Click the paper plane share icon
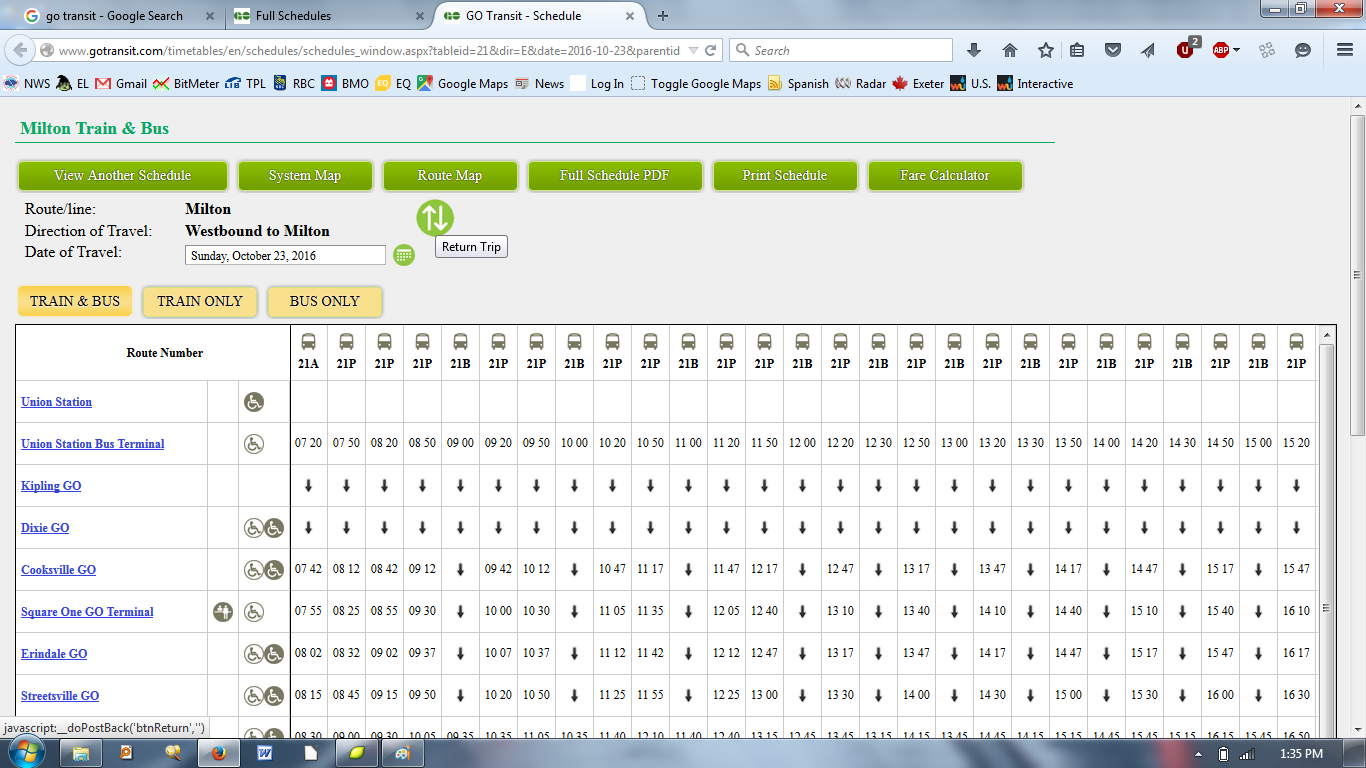The width and height of the screenshot is (1366, 768). [1147, 50]
